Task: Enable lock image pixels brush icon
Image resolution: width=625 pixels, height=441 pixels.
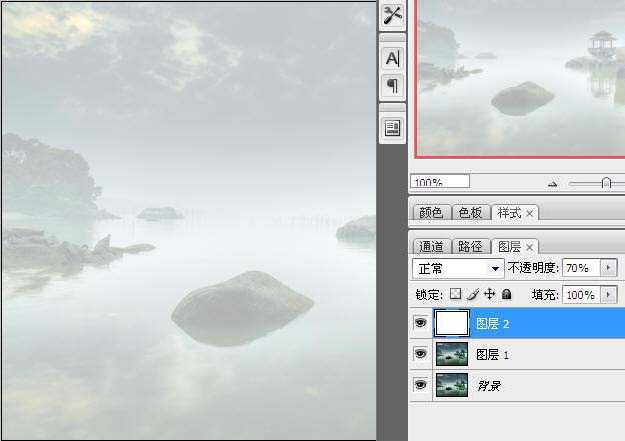Action: point(473,294)
